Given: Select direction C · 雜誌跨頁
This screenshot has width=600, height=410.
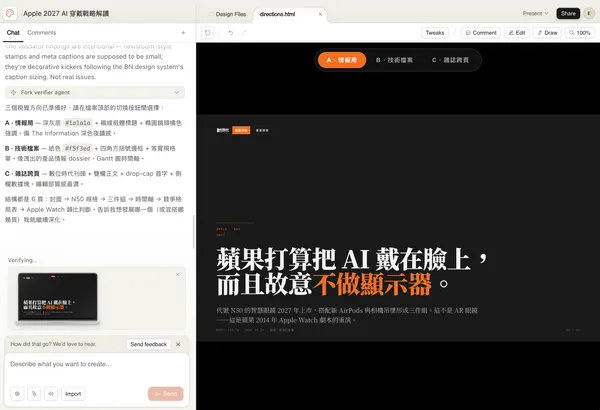Looking at the screenshot, I should tap(450, 60).
